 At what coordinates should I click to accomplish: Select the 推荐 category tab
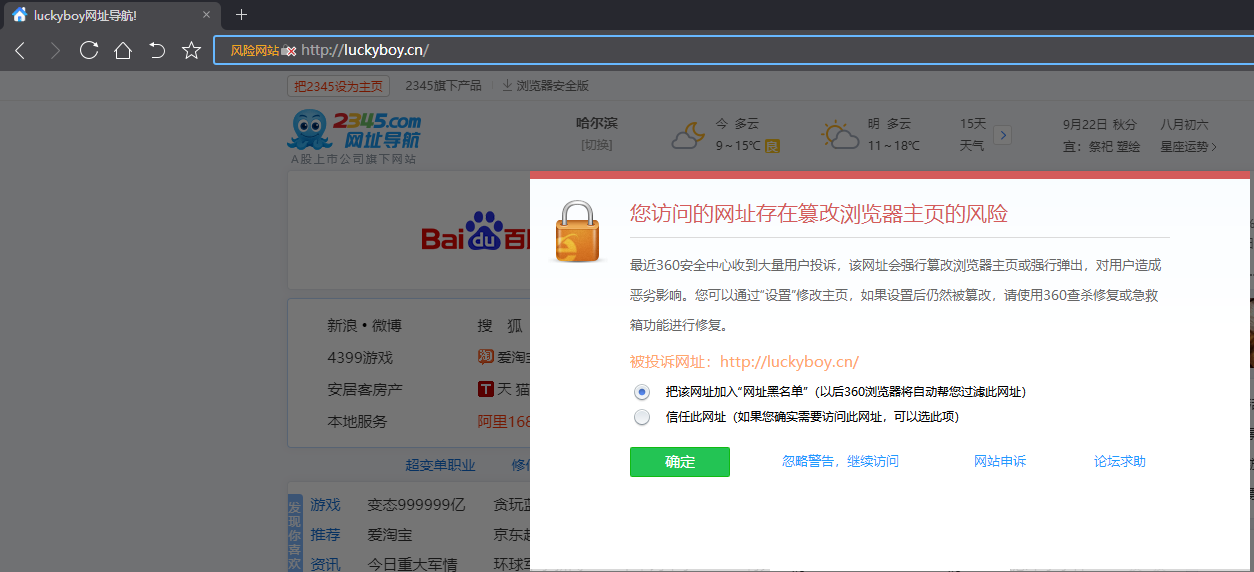pyautogui.click(x=325, y=535)
